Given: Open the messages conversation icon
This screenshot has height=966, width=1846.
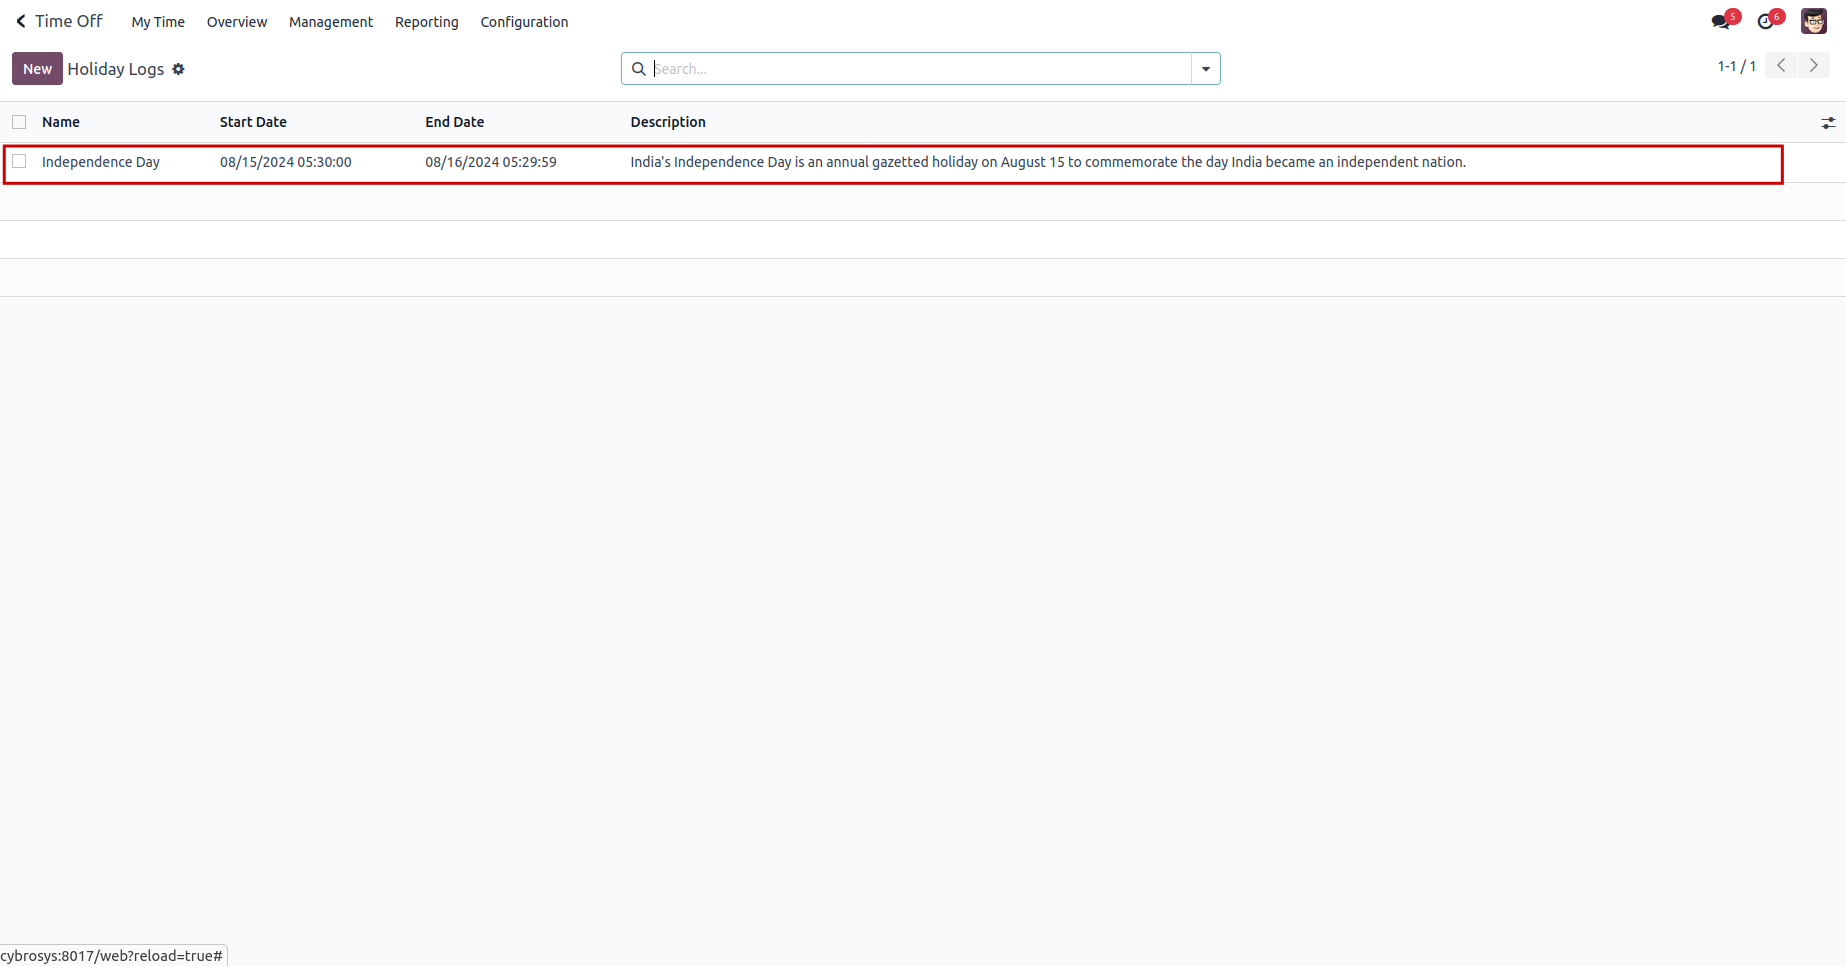Looking at the screenshot, I should (x=1720, y=21).
